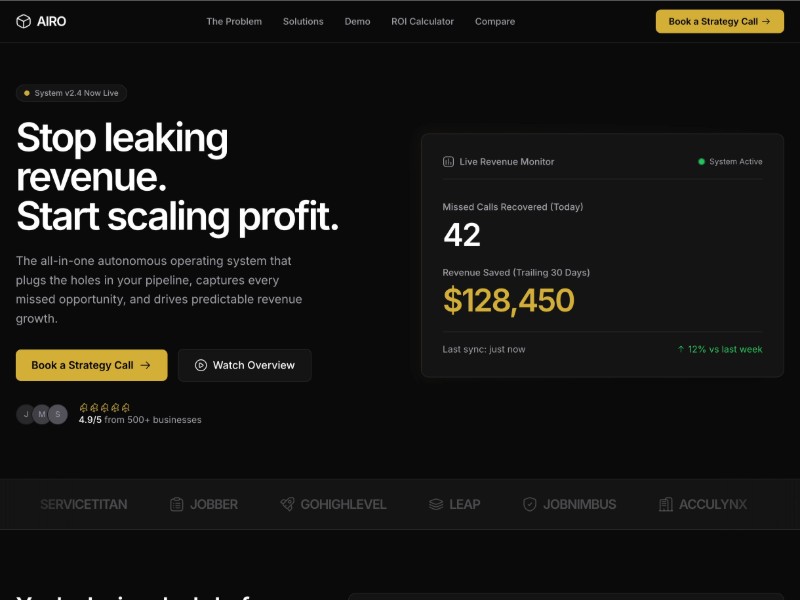Image resolution: width=800 pixels, height=600 pixels.
Task: Click the Watch Overview button
Action: 244,365
